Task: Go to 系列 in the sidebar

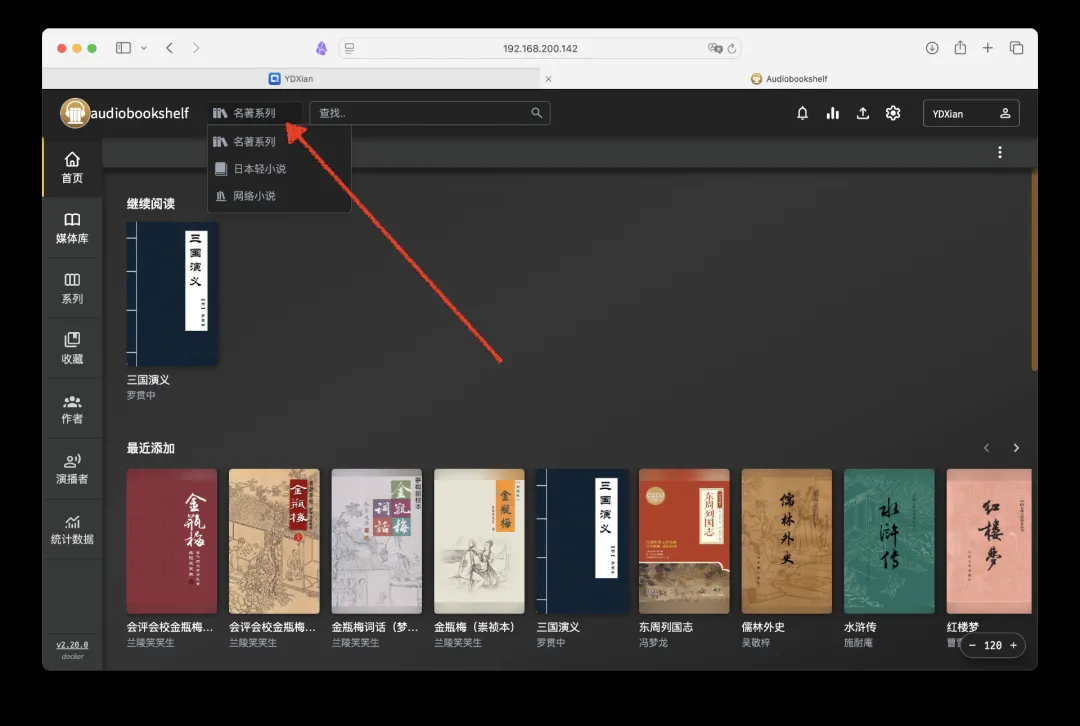Action: tap(72, 288)
